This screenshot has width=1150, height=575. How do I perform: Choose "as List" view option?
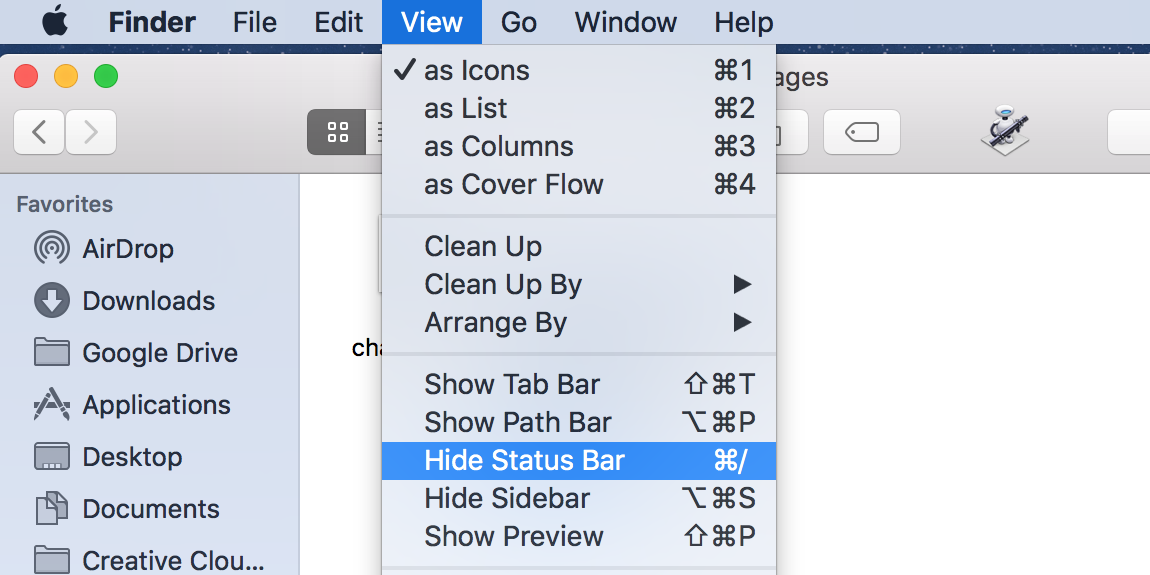466,109
